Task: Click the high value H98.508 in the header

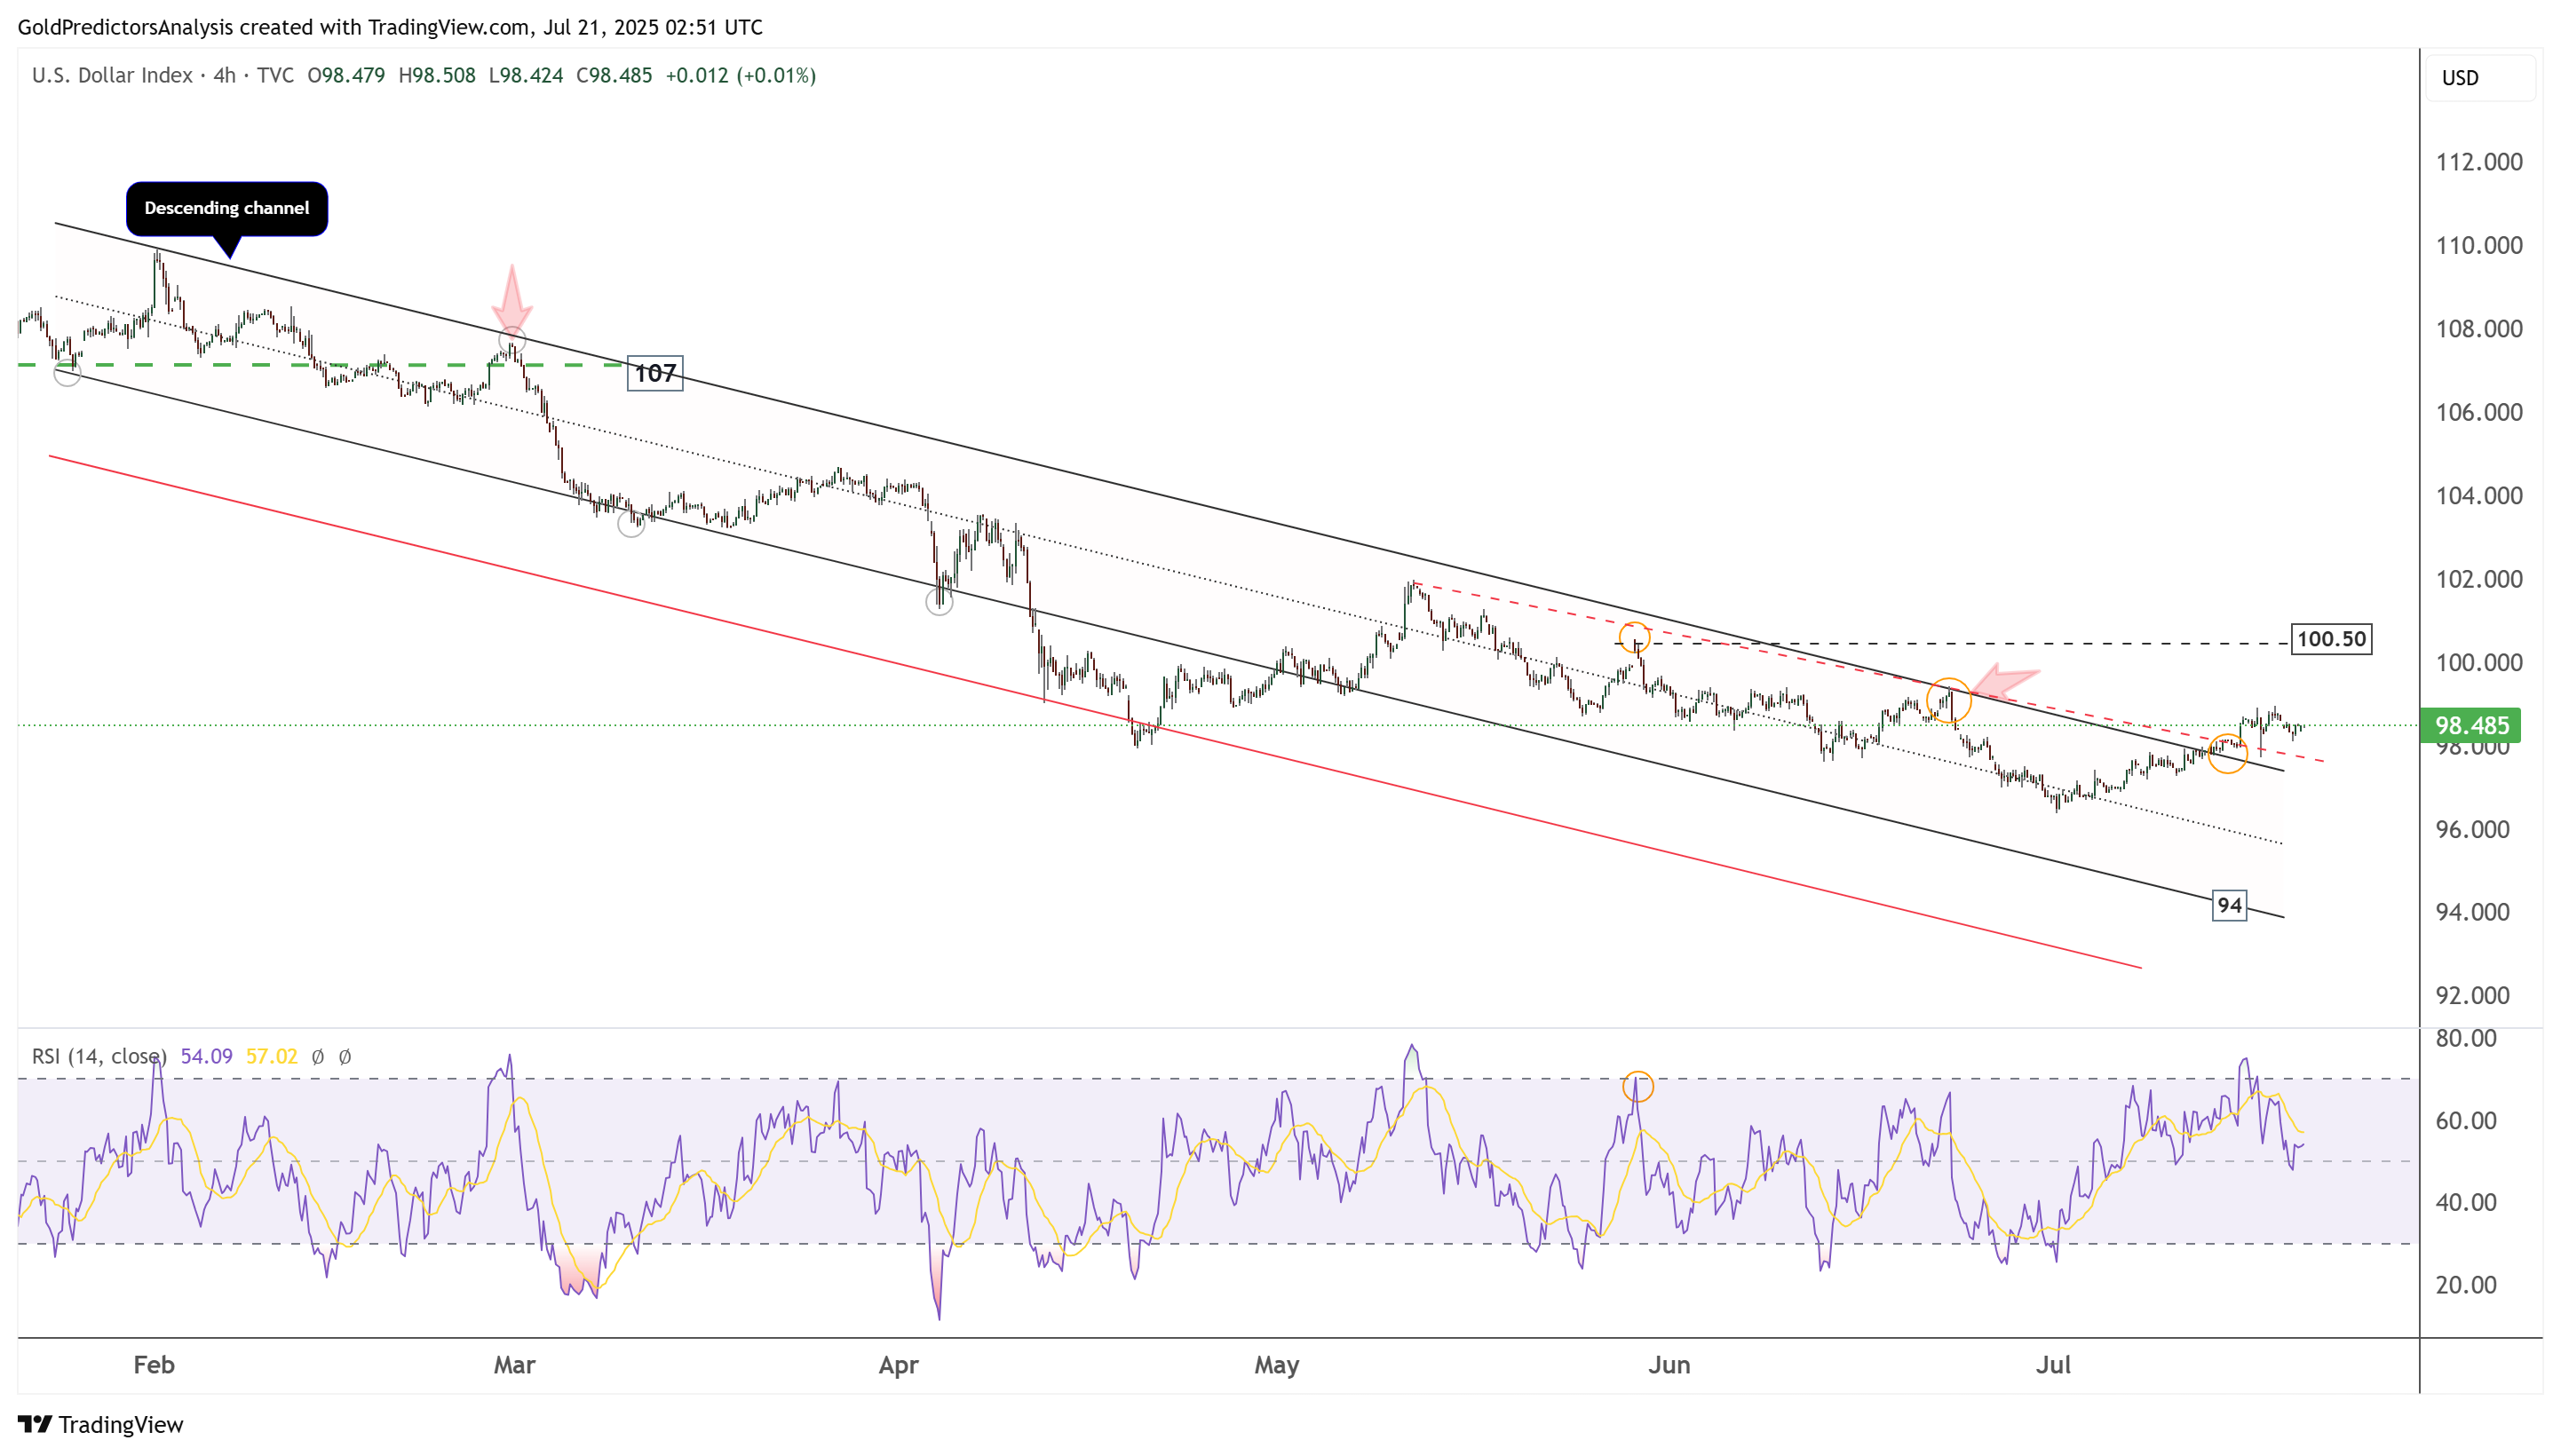Action: tap(437, 75)
